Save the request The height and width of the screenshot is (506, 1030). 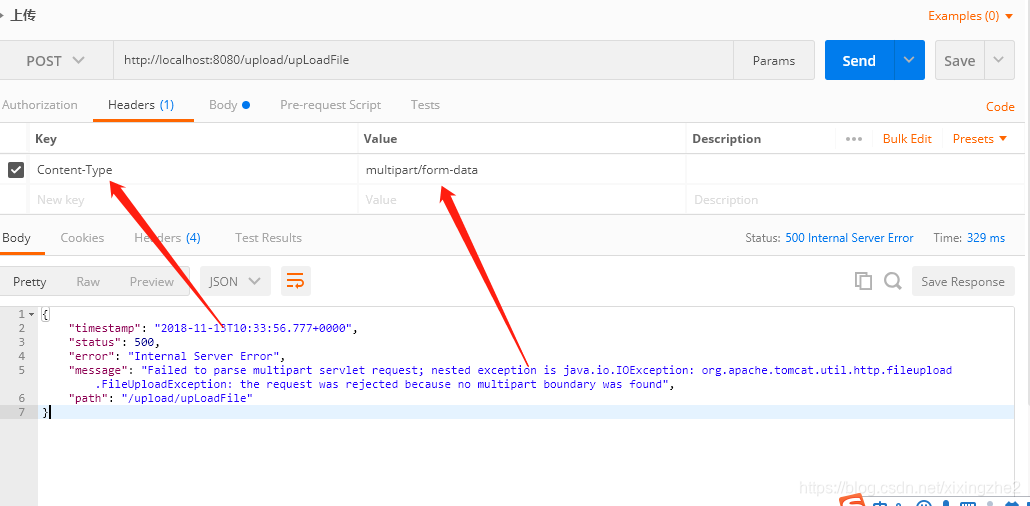(x=960, y=60)
